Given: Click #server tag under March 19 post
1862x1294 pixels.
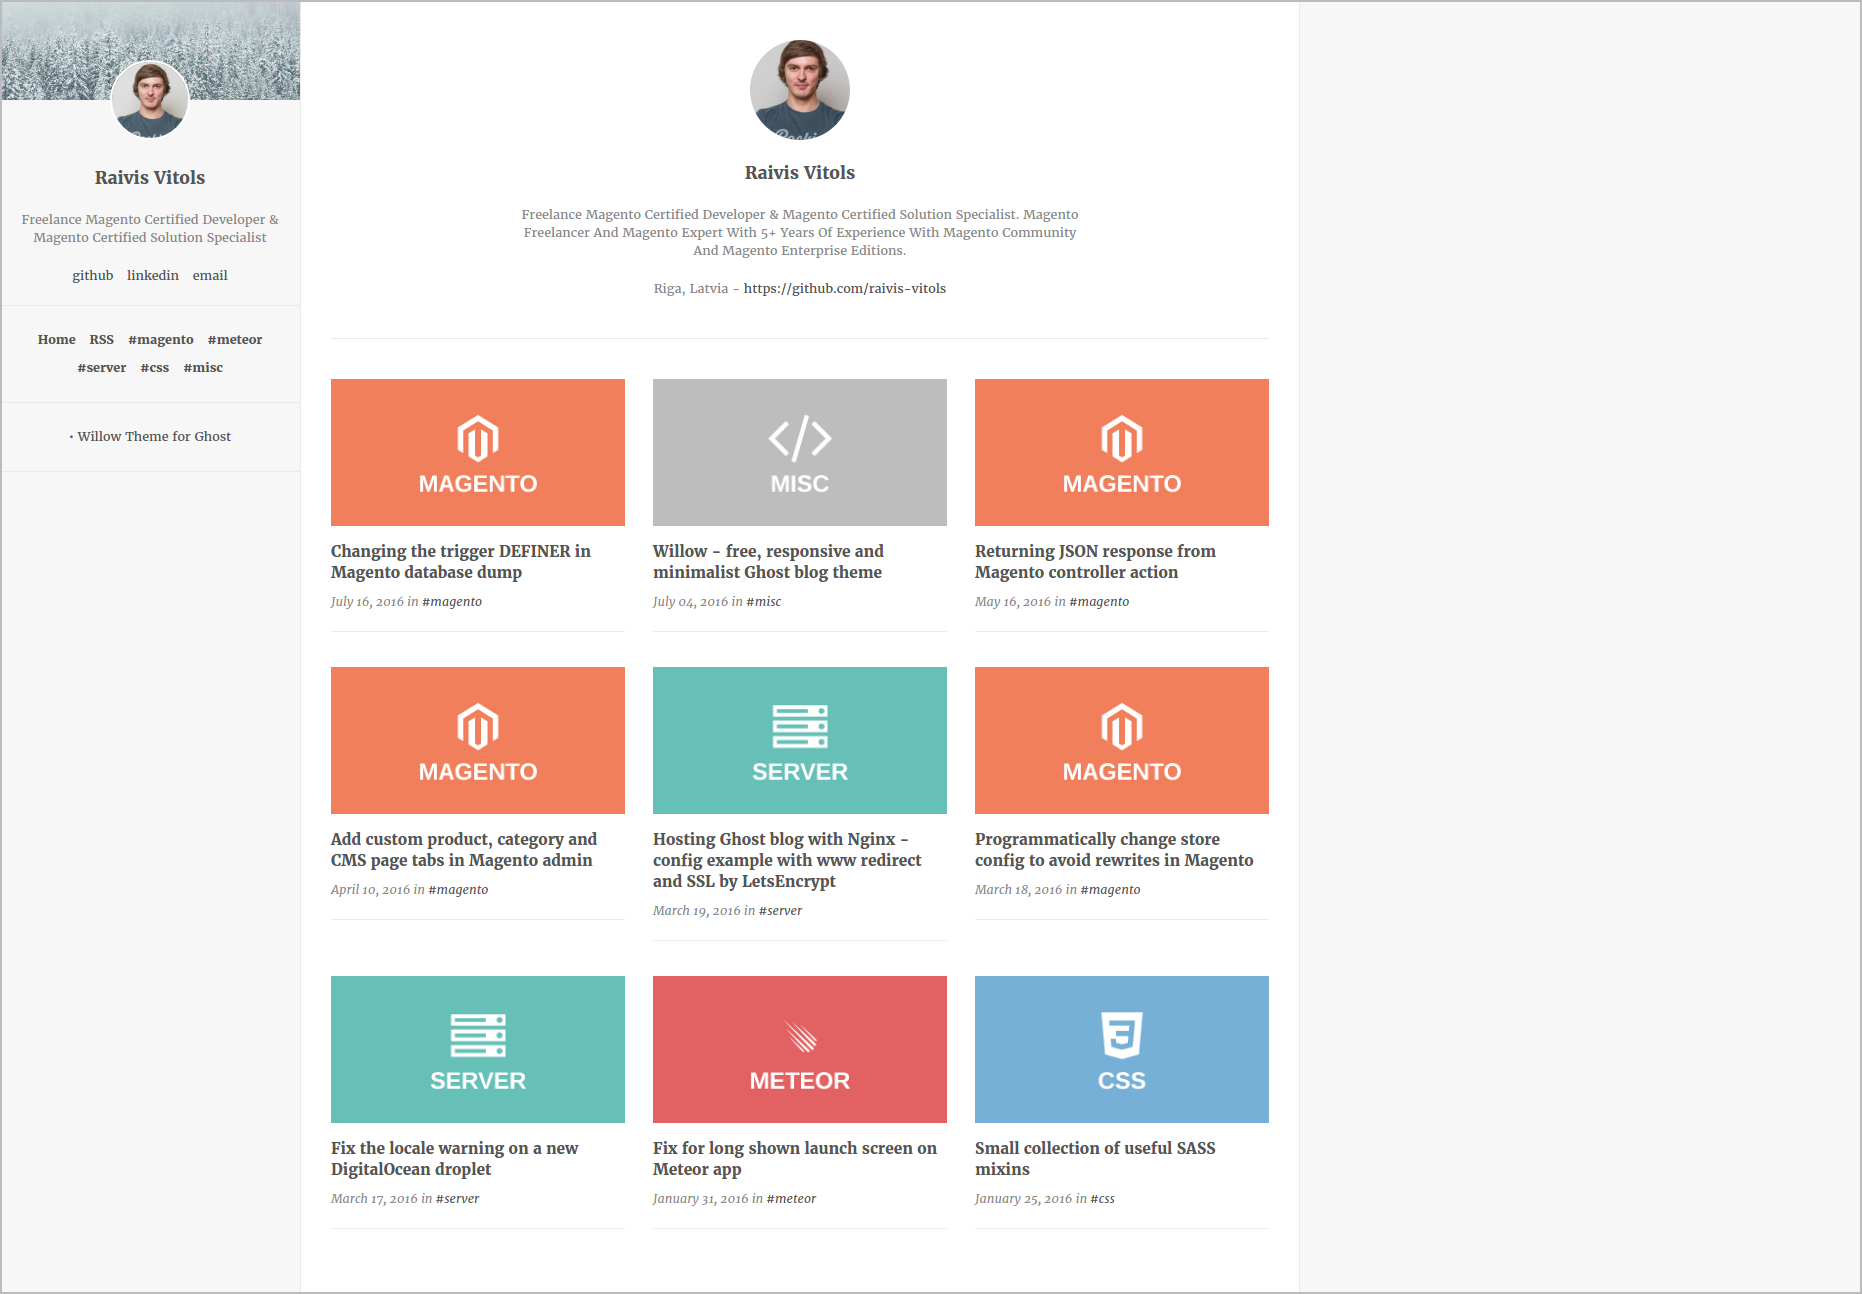Looking at the screenshot, I should (x=781, y=910).
